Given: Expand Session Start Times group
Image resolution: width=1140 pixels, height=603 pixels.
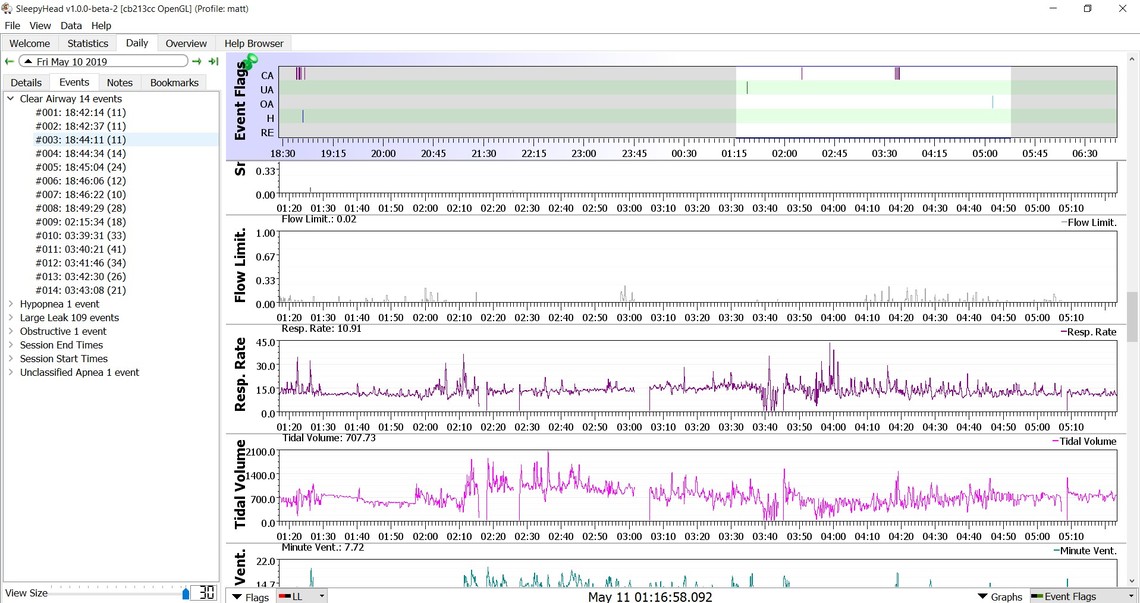Looking at the screenshot, I should click(x=11, y=359).
